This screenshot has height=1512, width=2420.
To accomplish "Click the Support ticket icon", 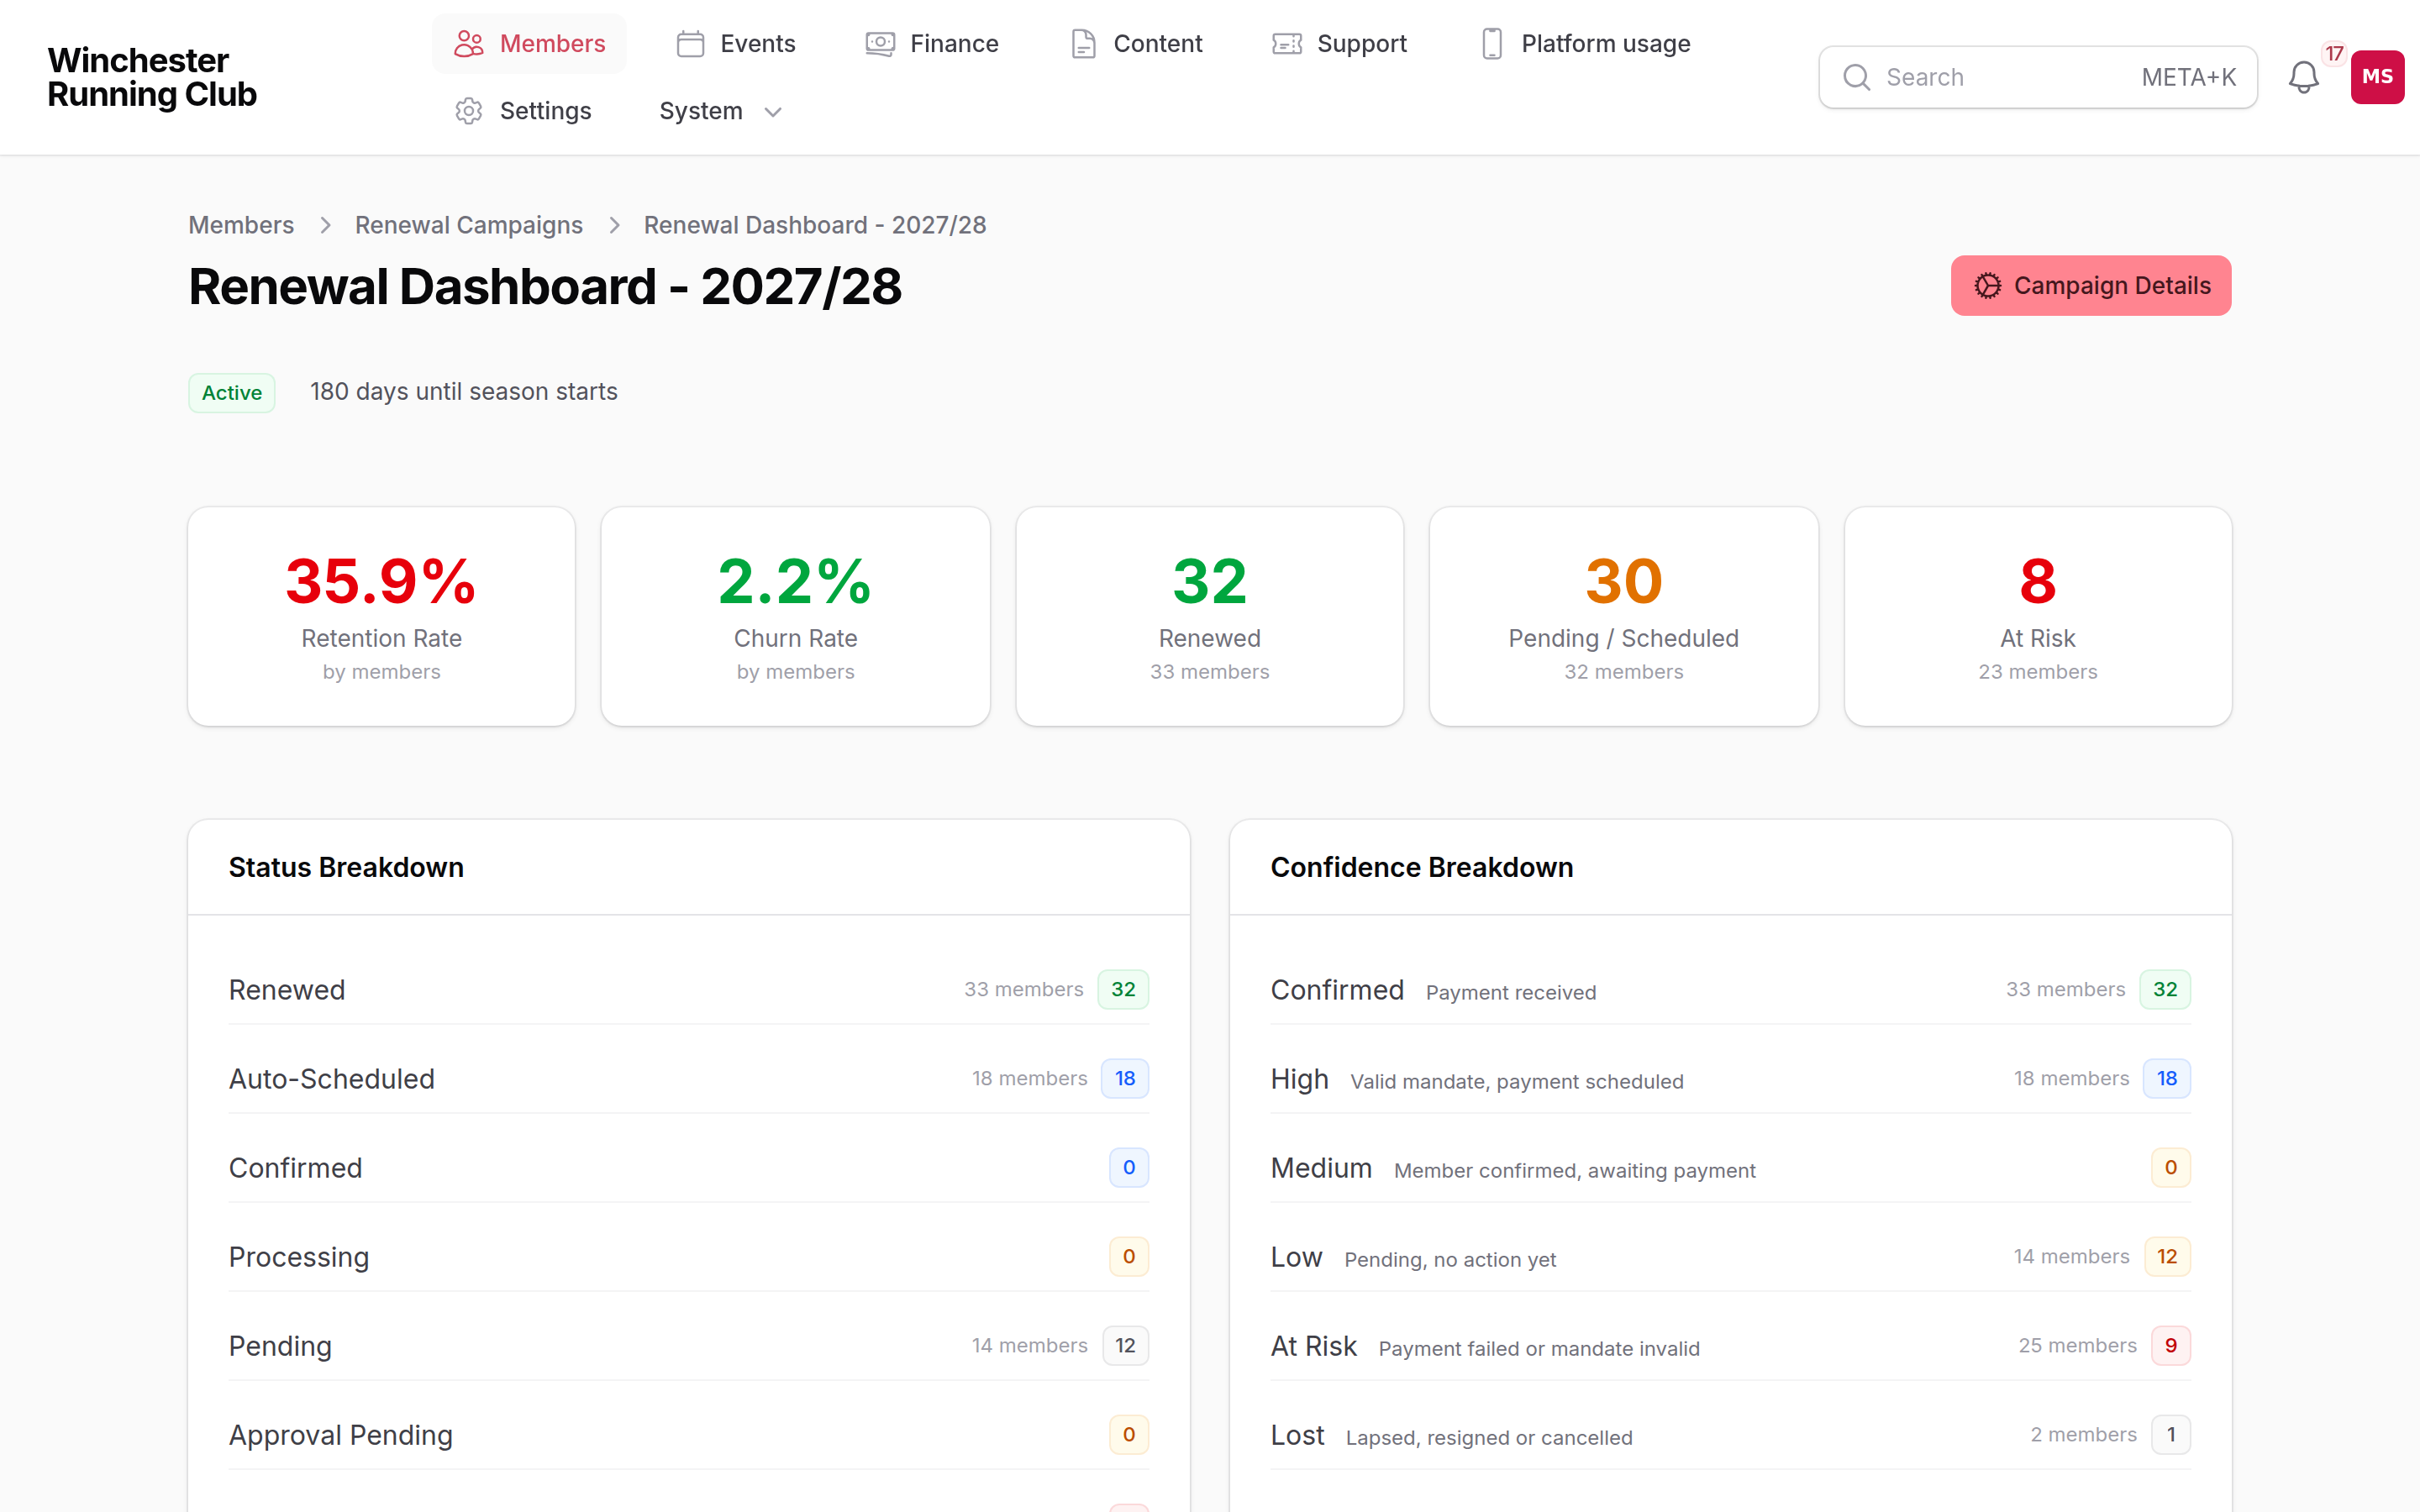I will tap(1287, 44).
